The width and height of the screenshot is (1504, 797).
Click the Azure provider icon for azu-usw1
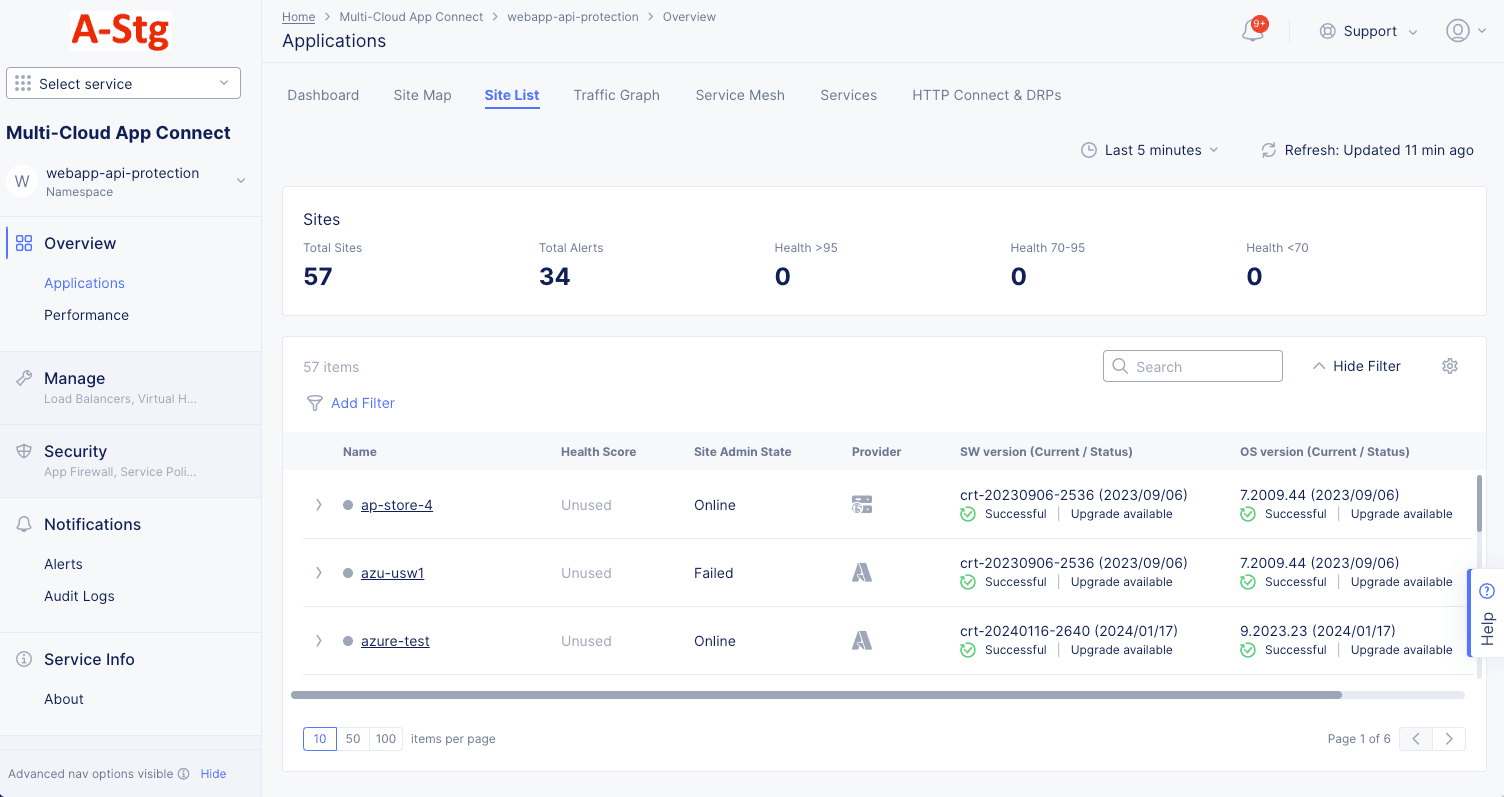tap(861, 573)
